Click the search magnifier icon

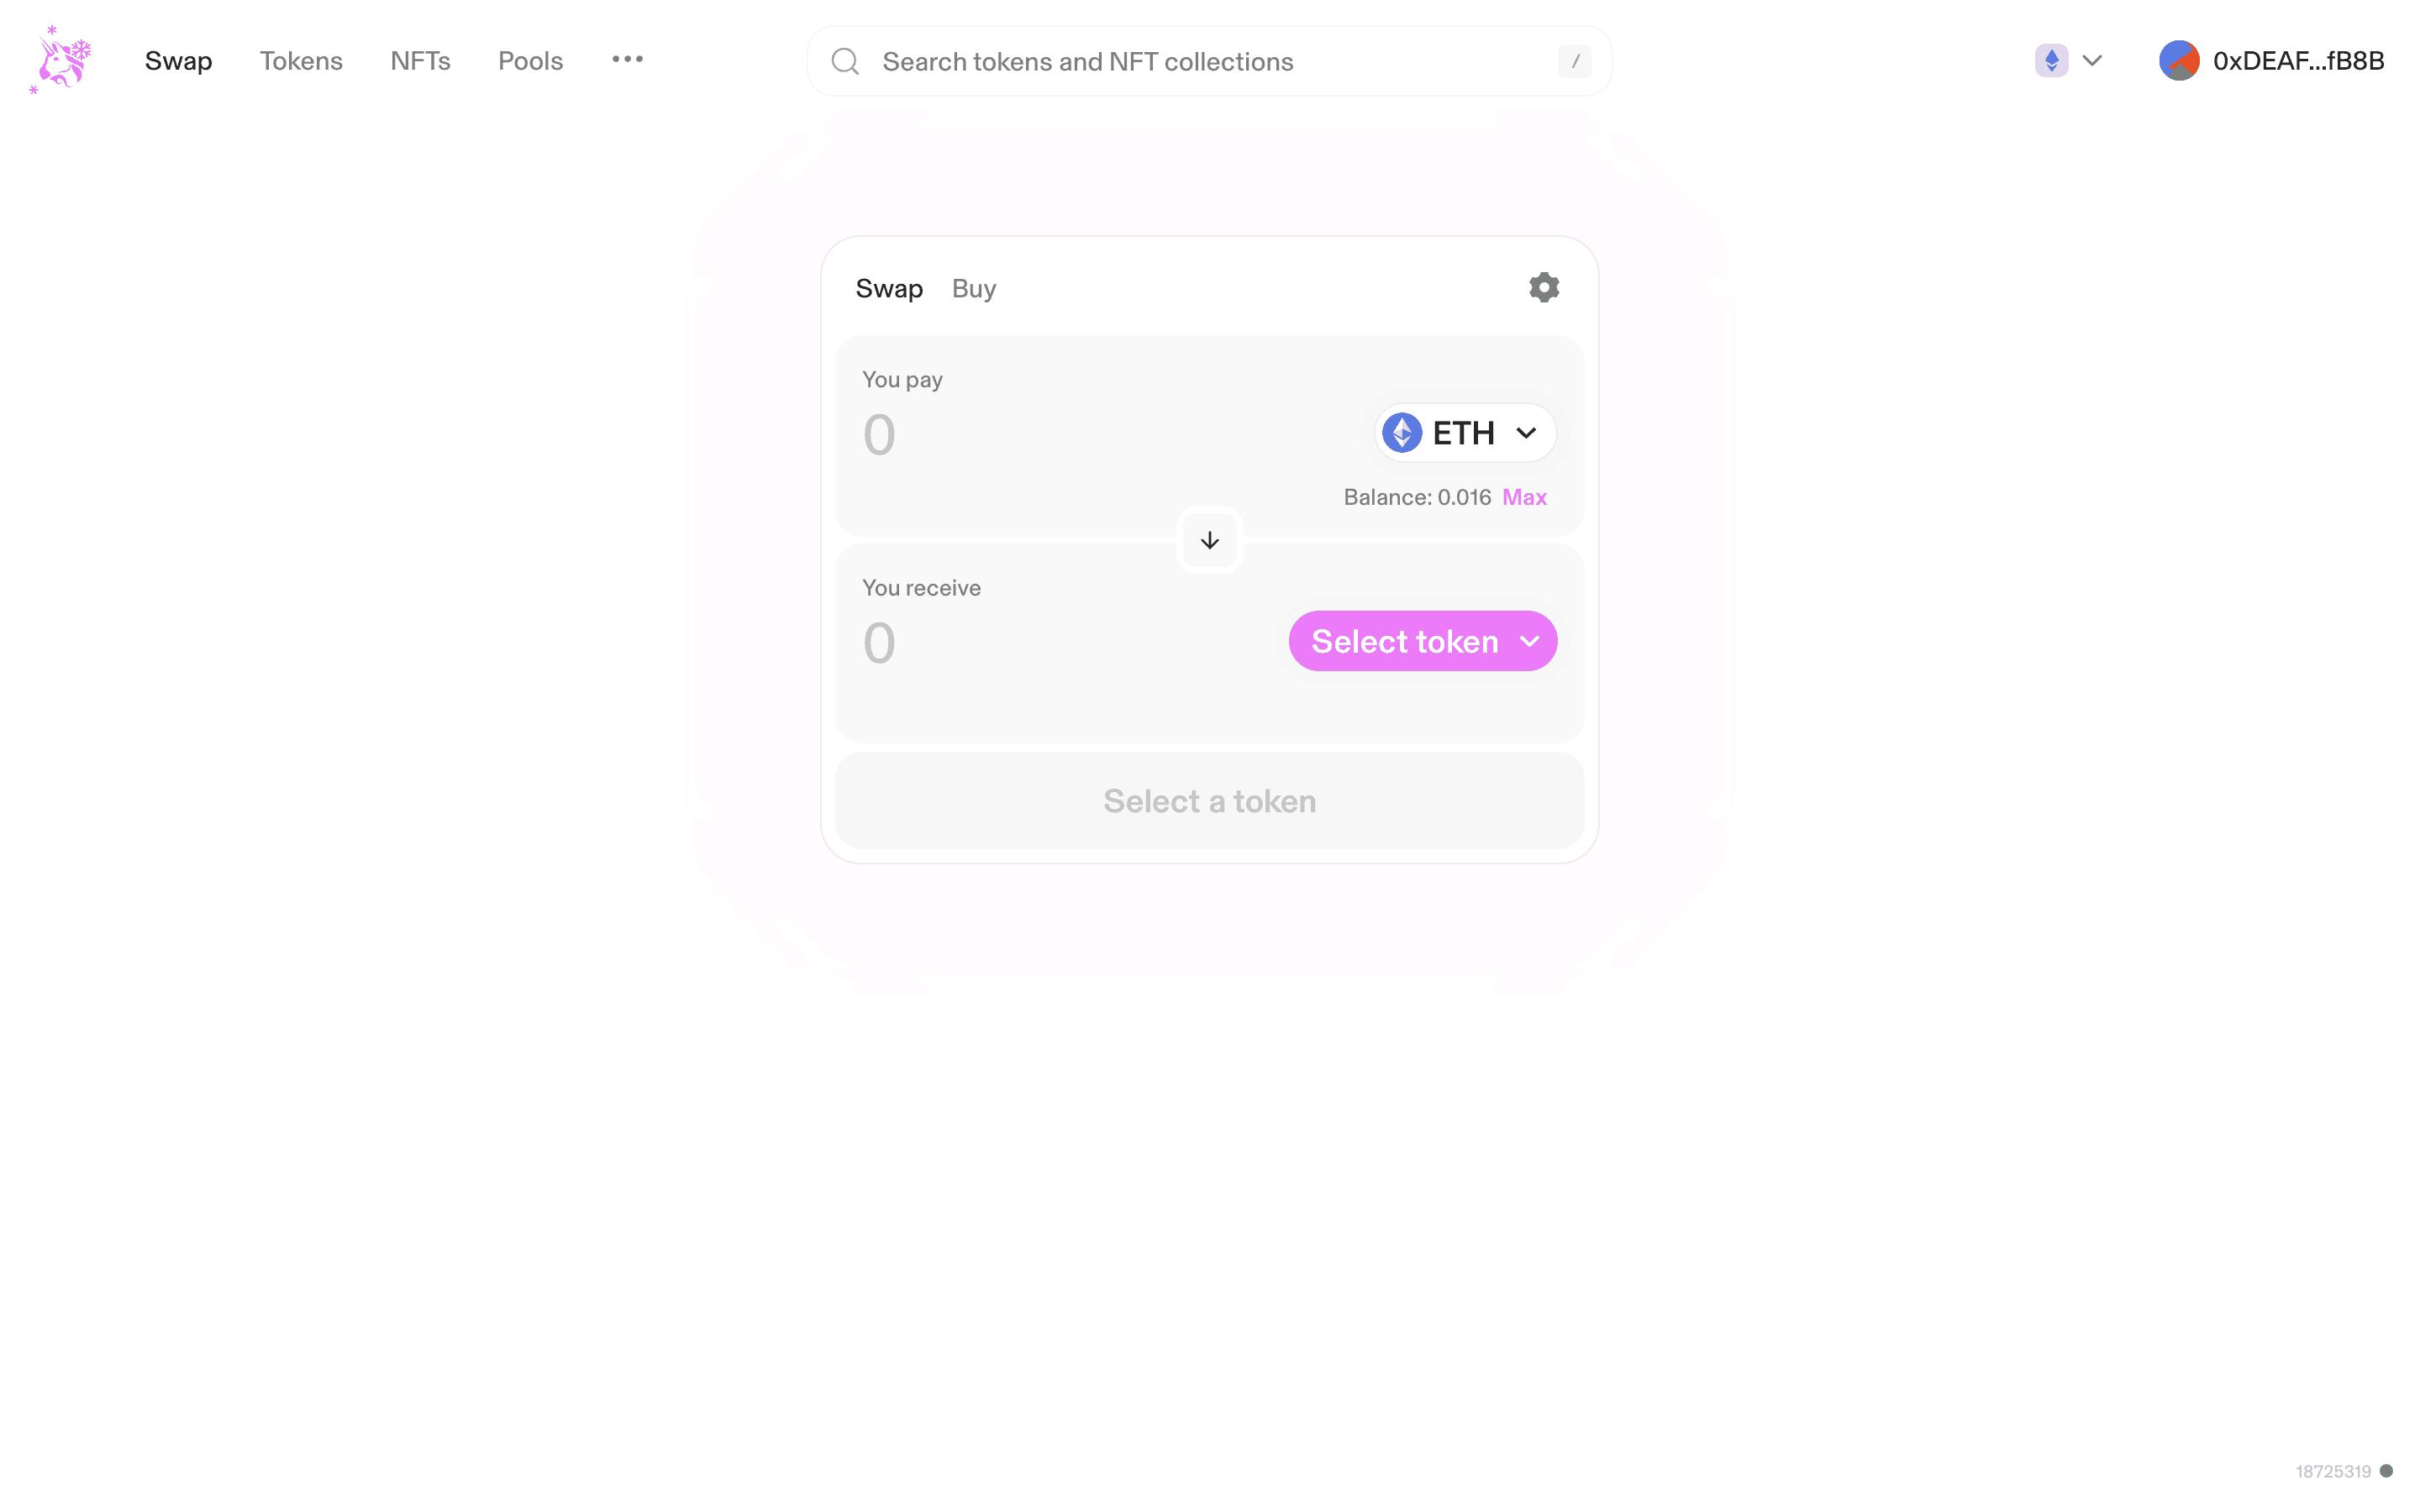tap(846, 62)
